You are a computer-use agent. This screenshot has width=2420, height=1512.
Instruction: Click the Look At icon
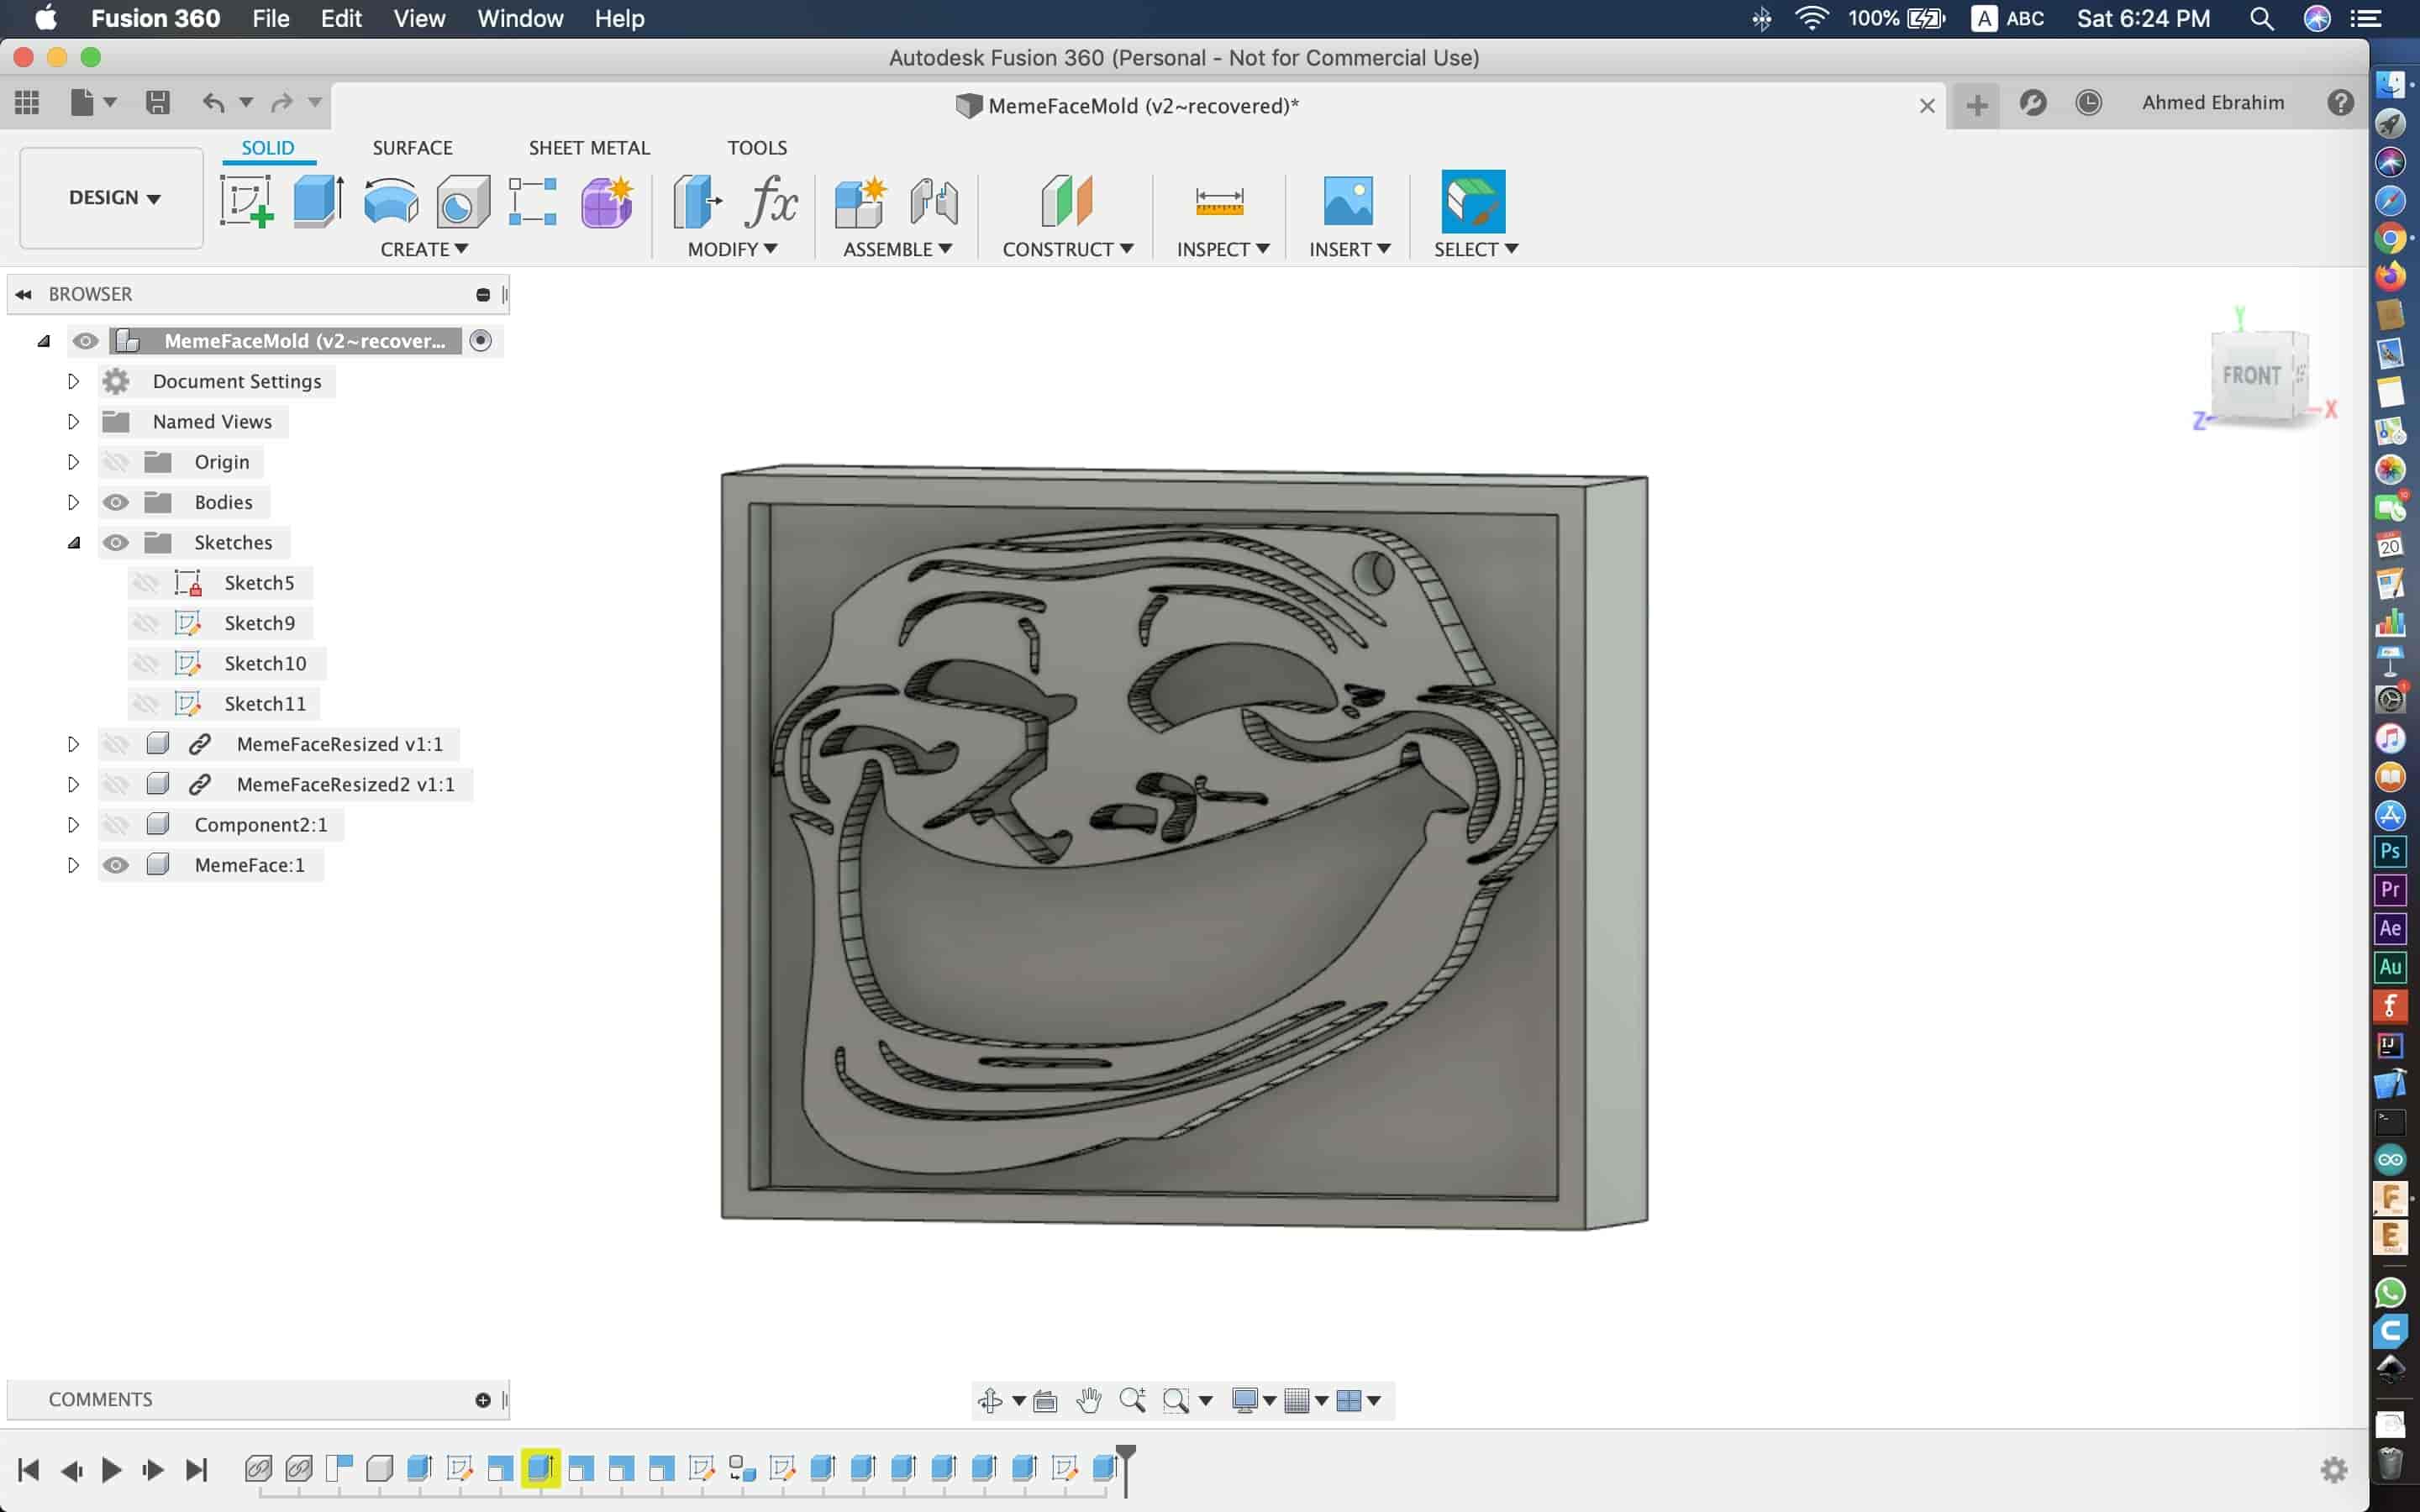[x=1045, y=1400]
